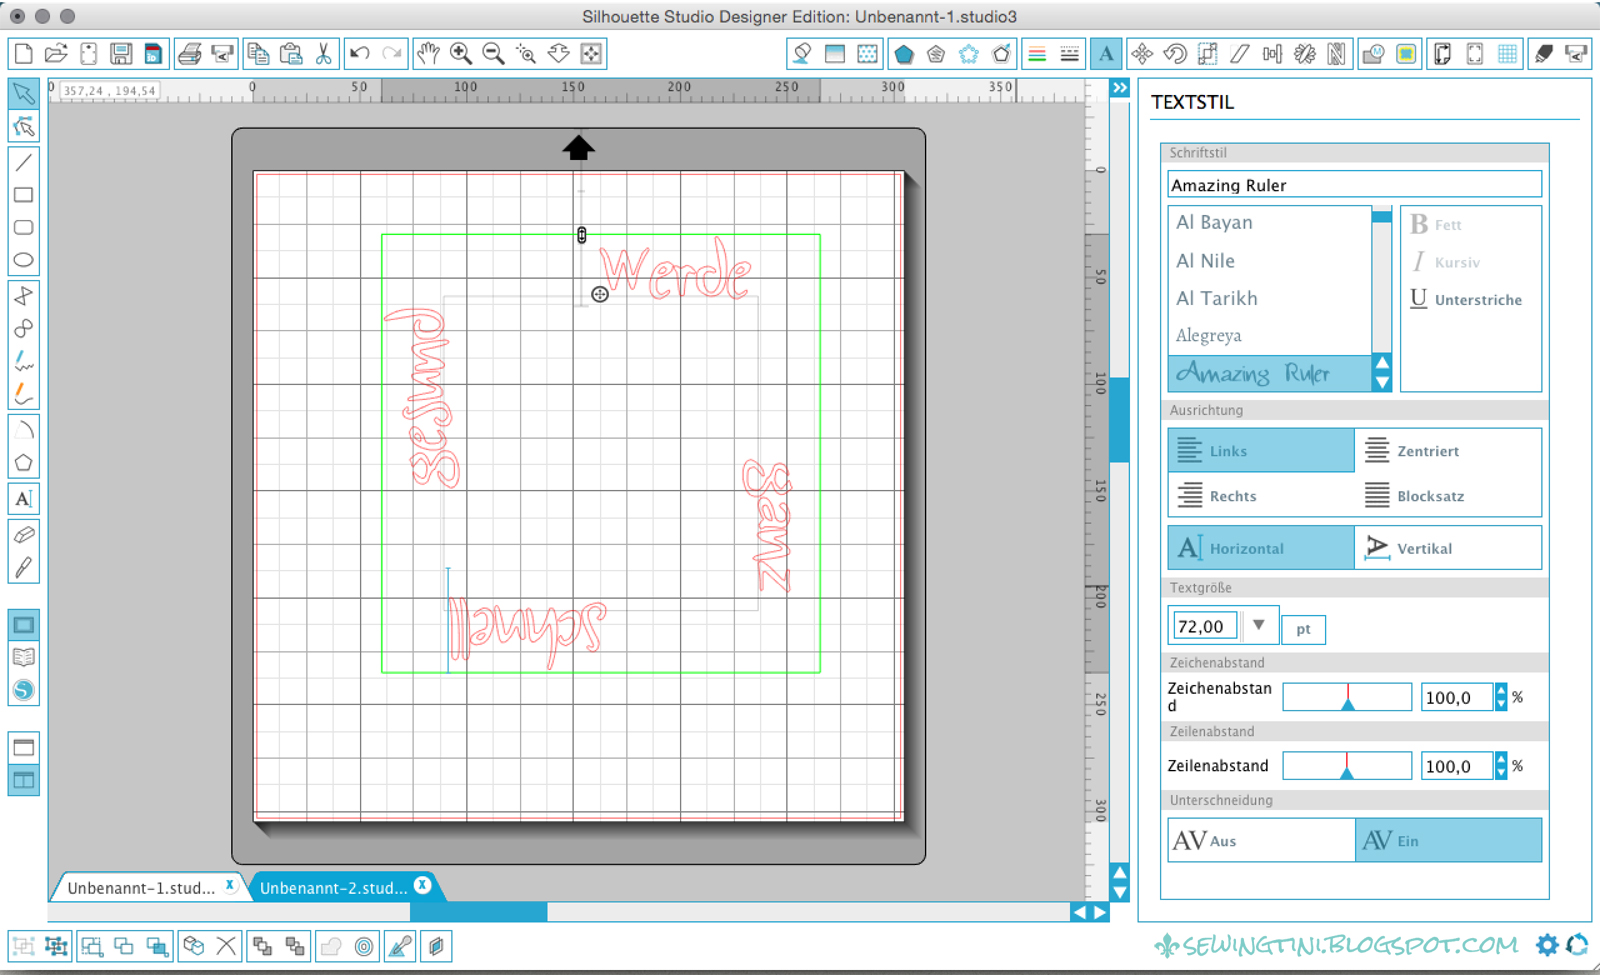This screenshot has width=1600, height=975.
Task: Click the Open file folder icon
Action: click(56, 54)
